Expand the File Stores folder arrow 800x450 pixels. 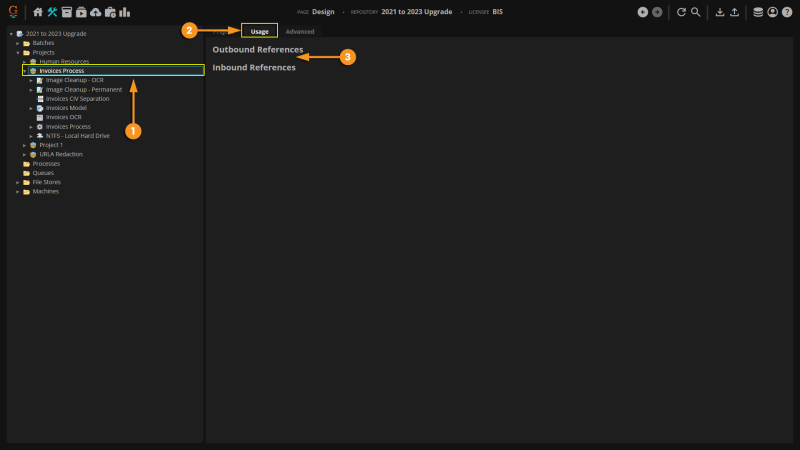[x=18, y=182]
